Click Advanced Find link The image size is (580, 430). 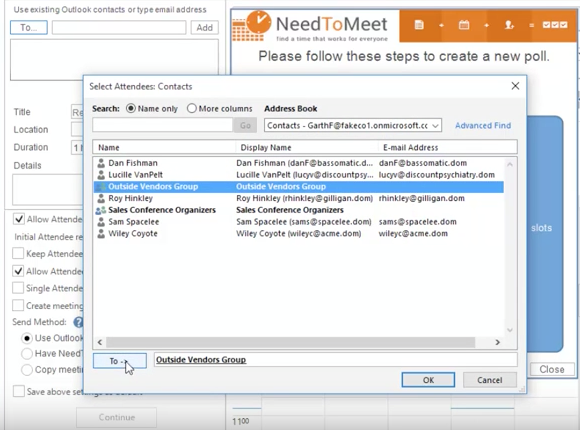(x=483, y=125)
